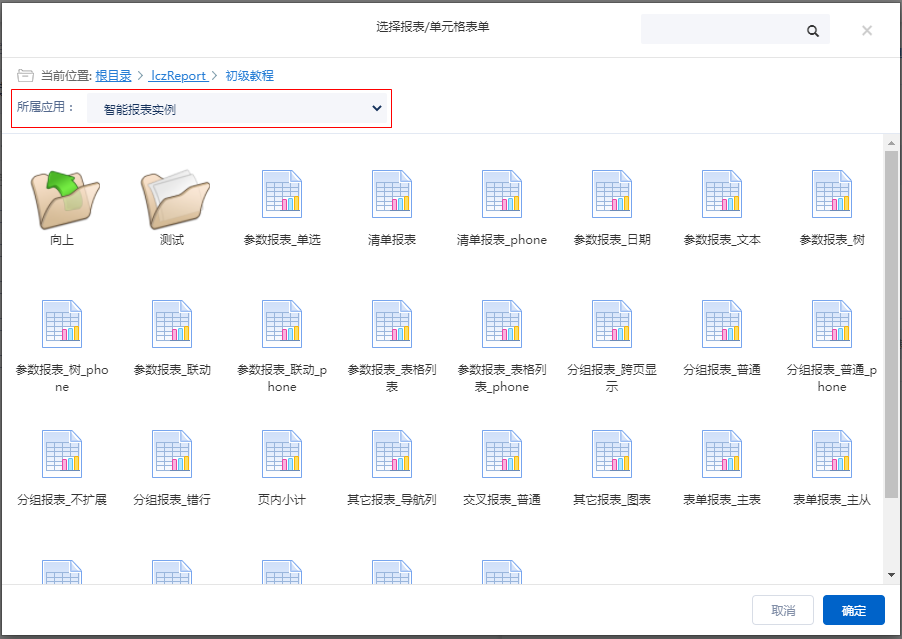Navigate to 根目录 in the breadcrumb
The width and height of the screenshot is (902, 639).
coord(113,76)
